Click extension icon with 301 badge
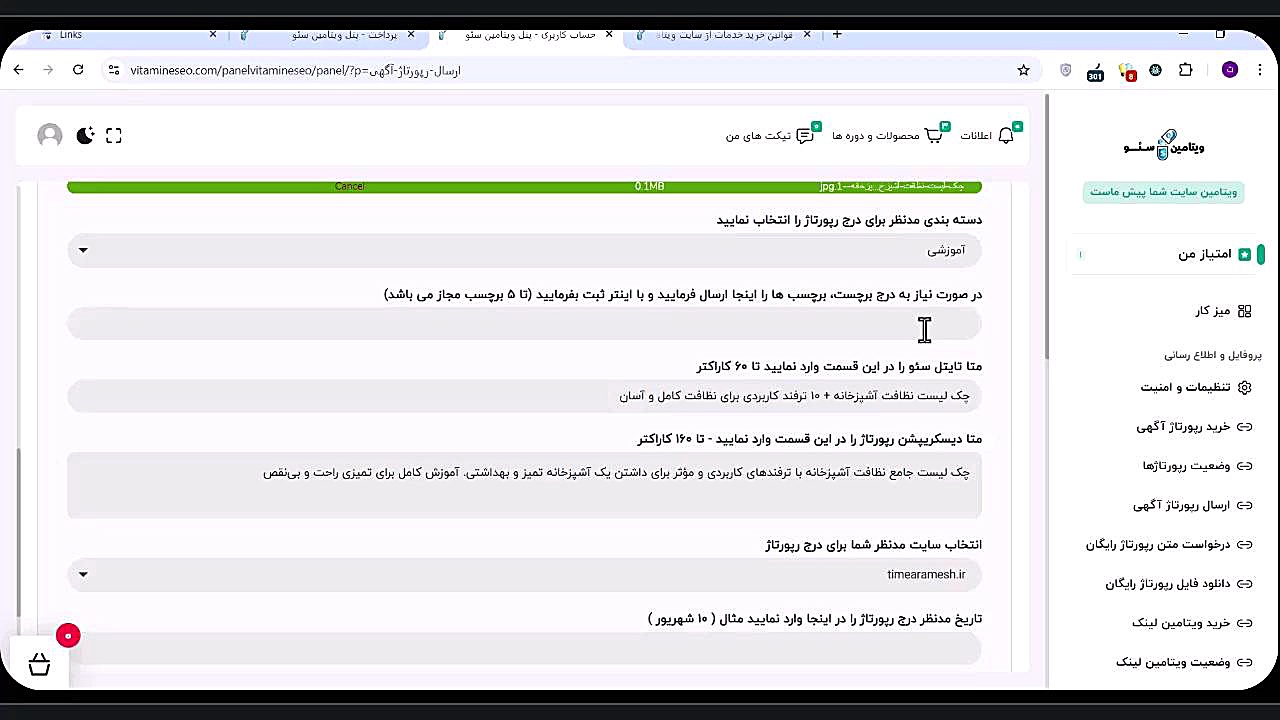This screenshot has height=720, width=1280. (1095, 71)
